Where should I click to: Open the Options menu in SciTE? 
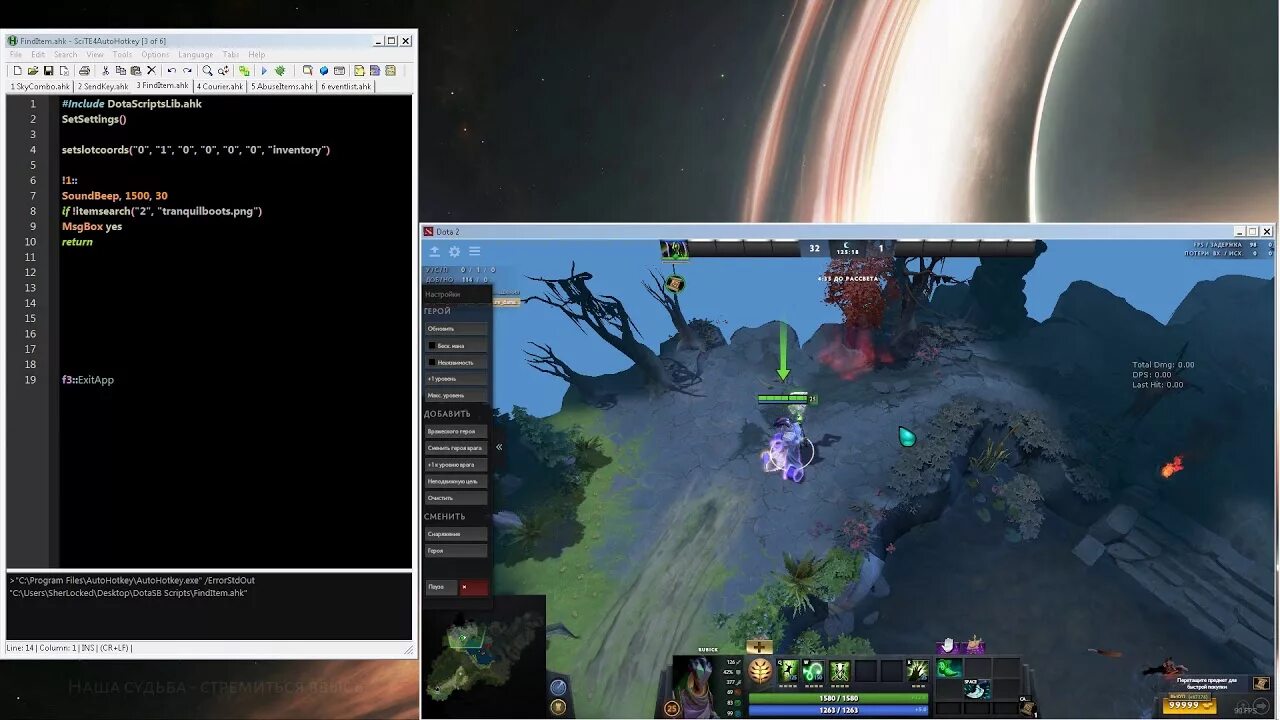(x=155, y=55)
